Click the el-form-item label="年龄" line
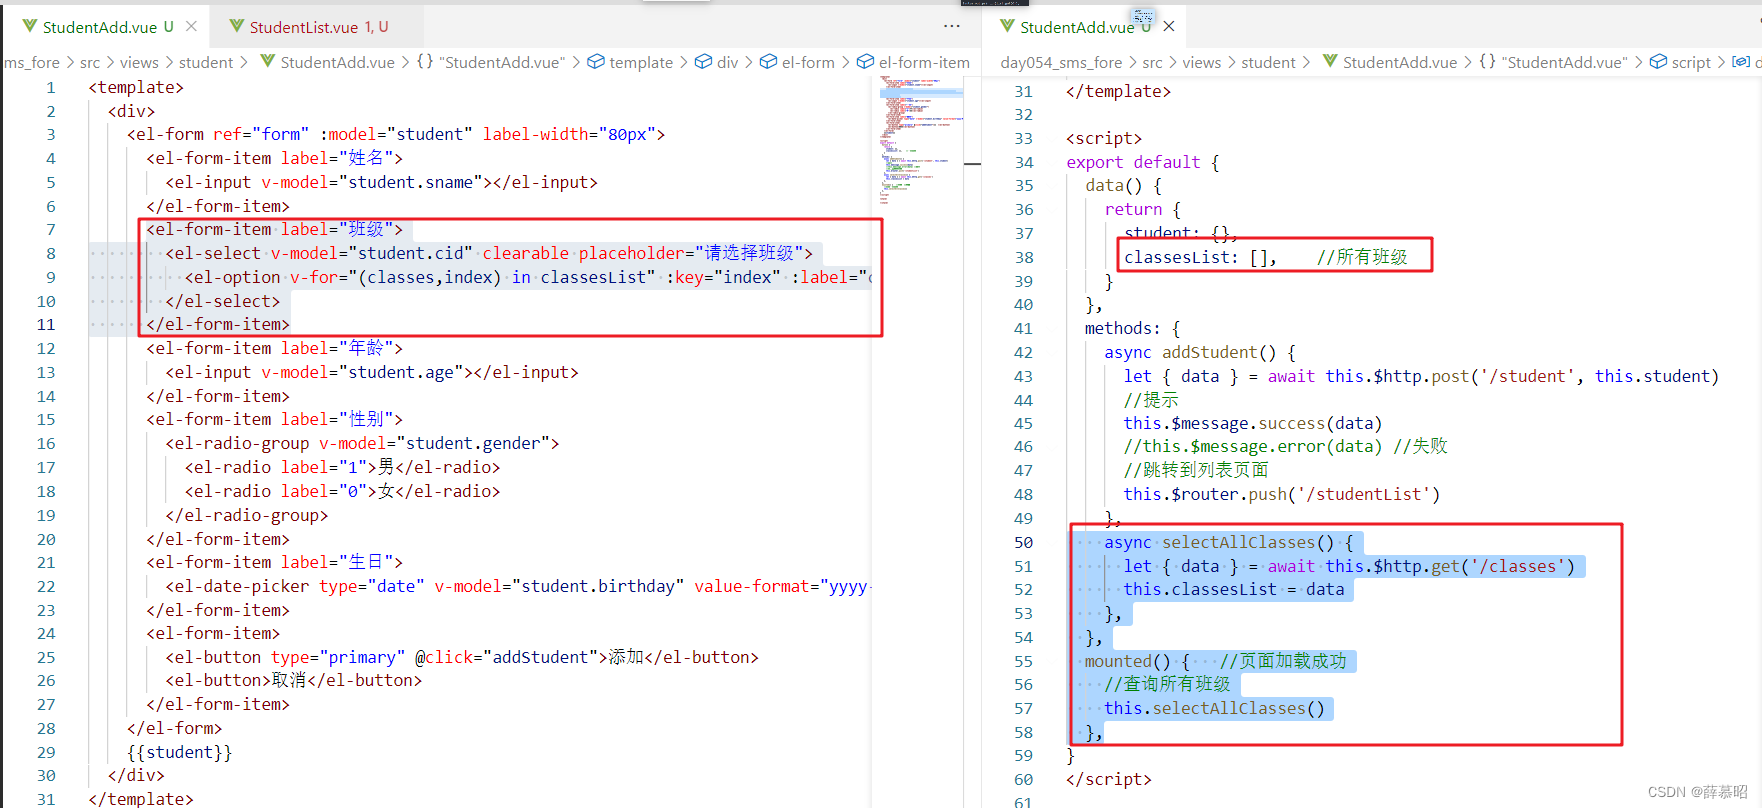This screenshot has width=1762, height=808. [x=274, y=348]
